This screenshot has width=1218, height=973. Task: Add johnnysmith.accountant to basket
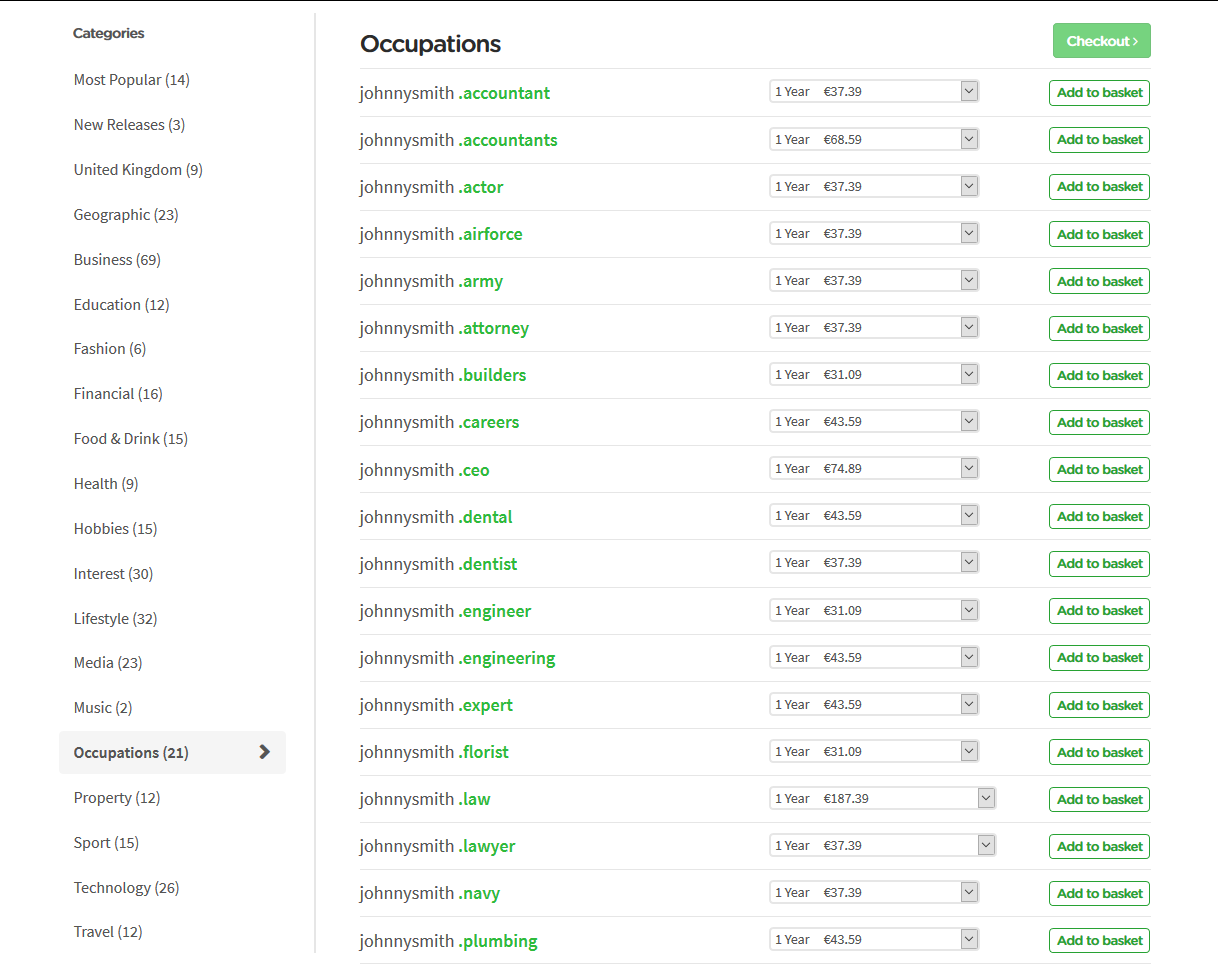click(x=1099, y=93)
